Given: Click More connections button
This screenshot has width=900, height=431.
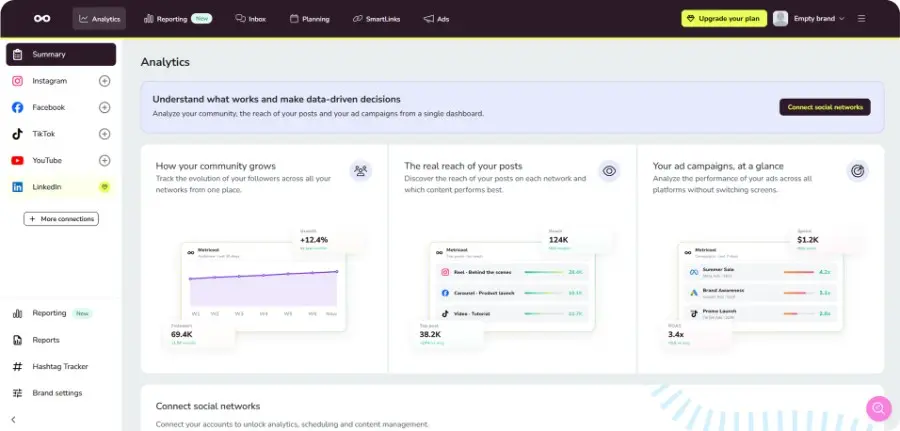Looking at the screenshot, I should click(x=61, y=219).
